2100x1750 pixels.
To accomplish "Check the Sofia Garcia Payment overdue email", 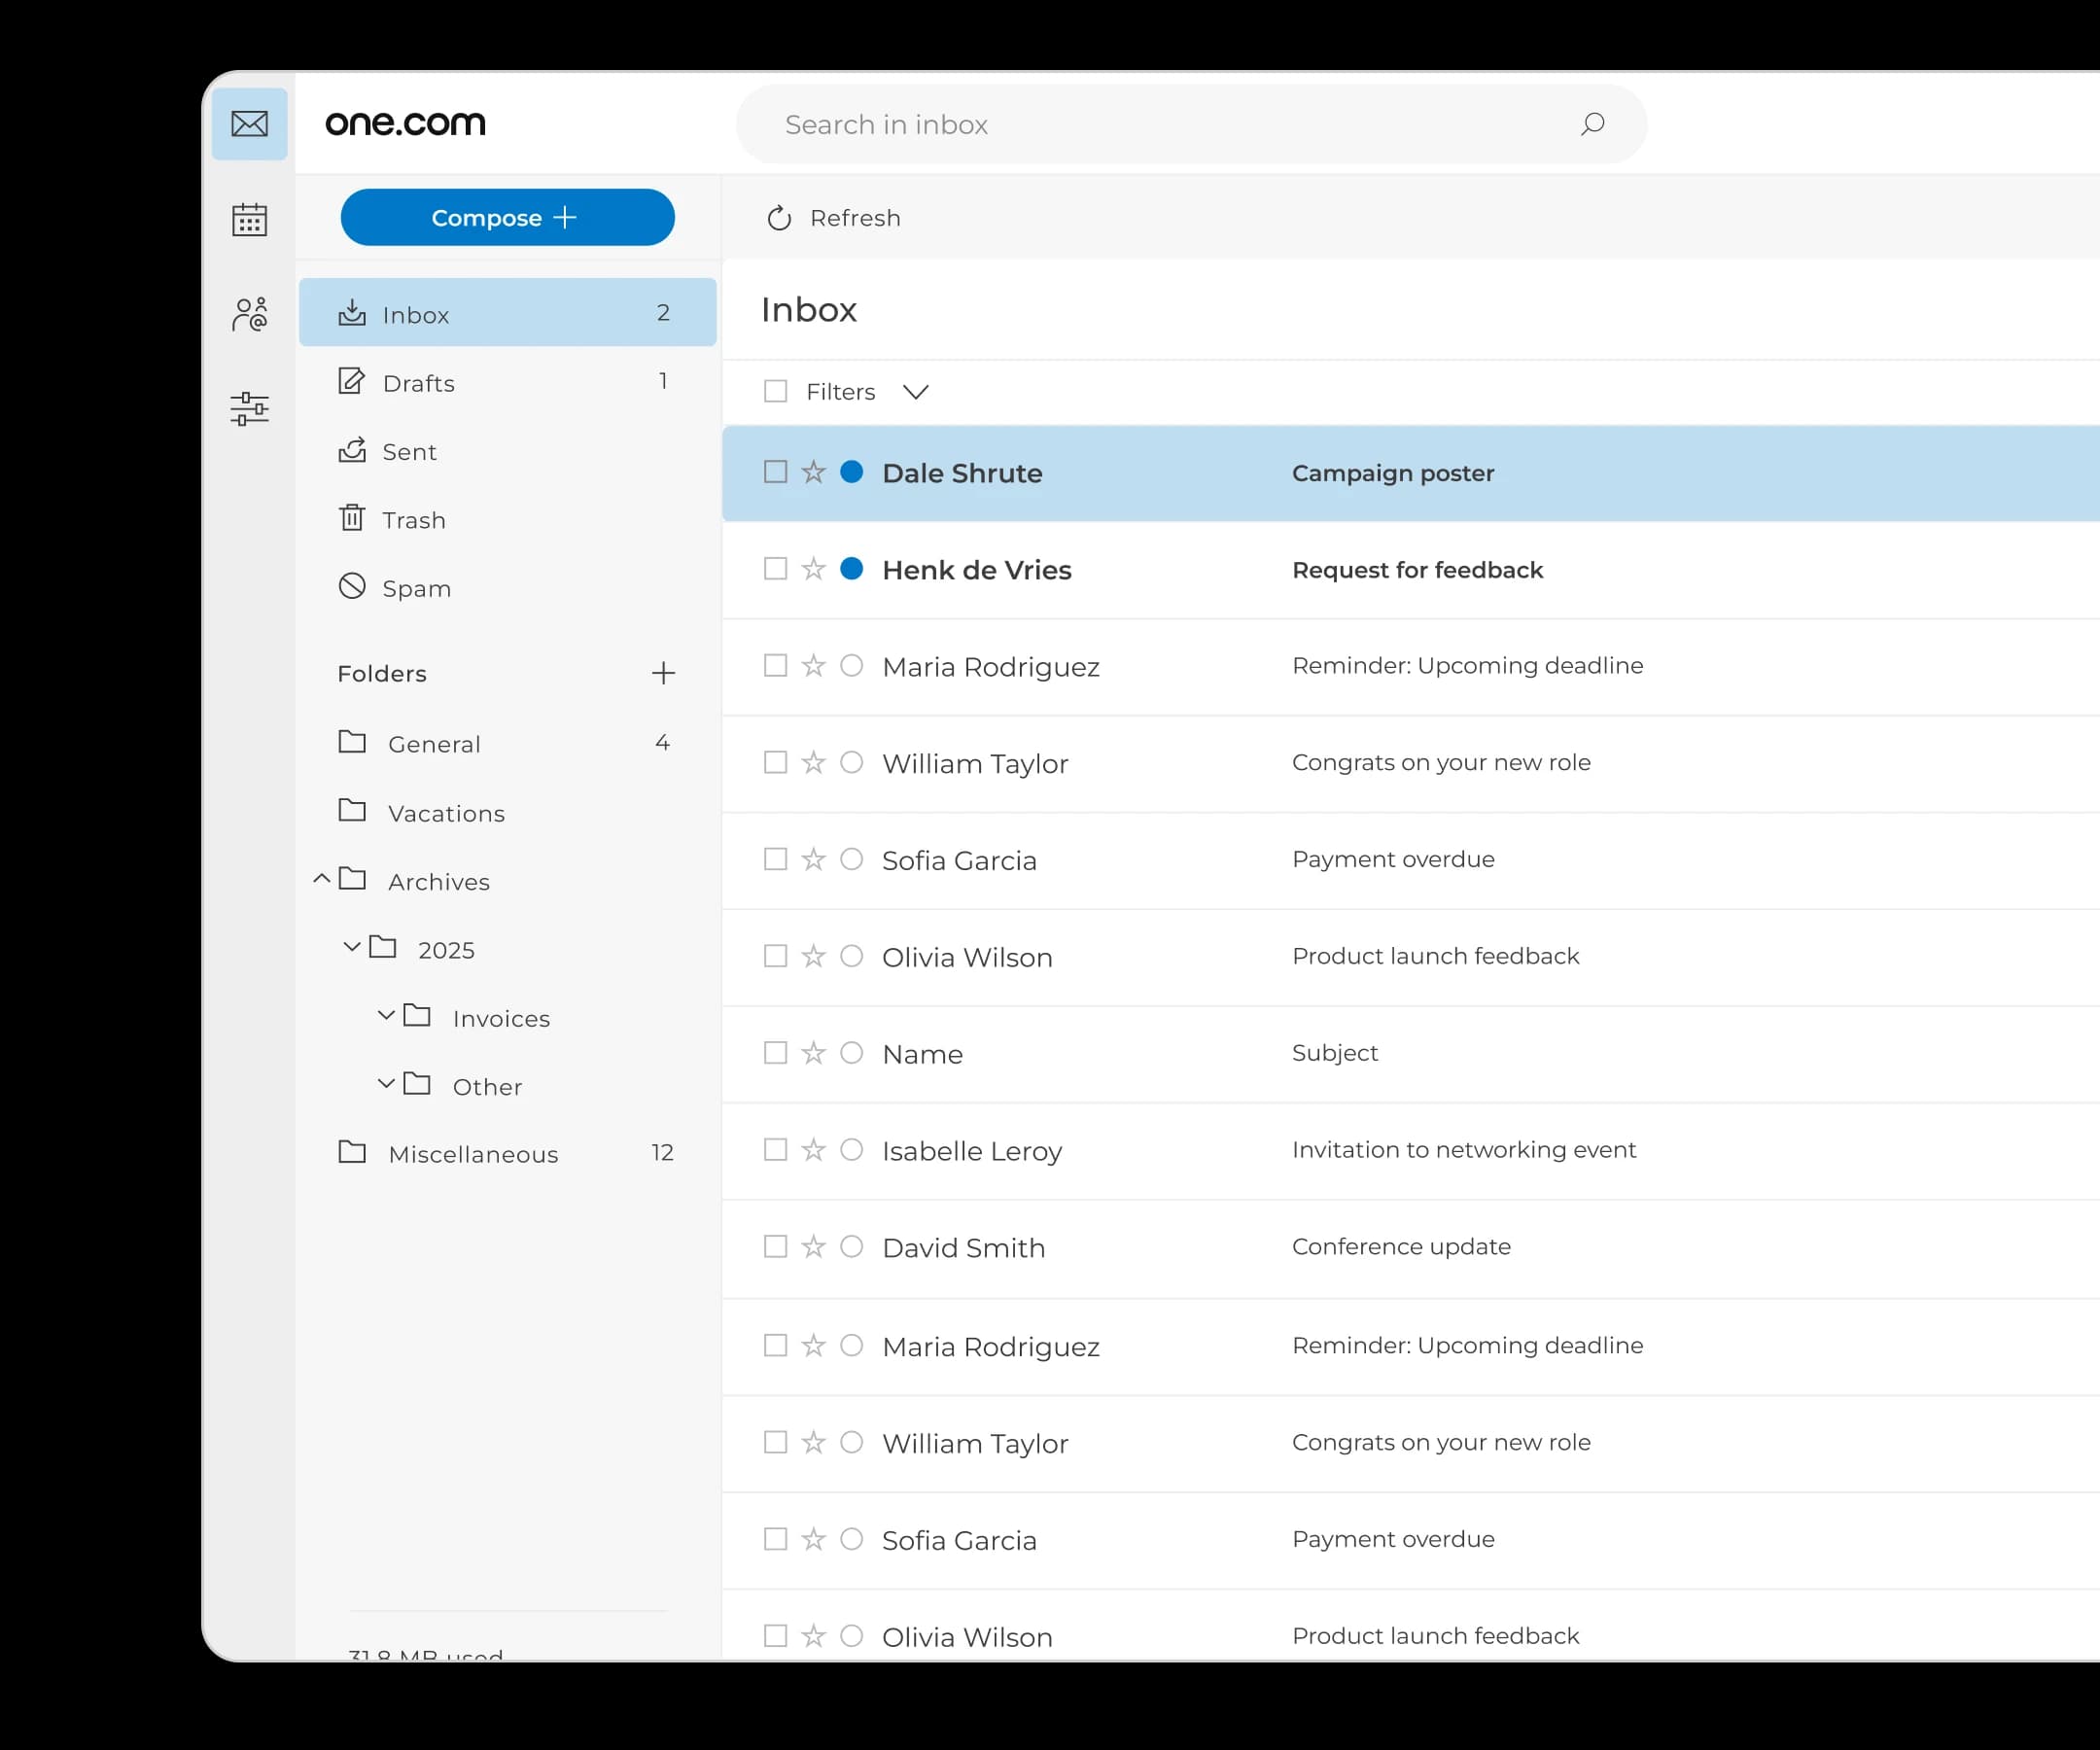I will pos(775,859).
